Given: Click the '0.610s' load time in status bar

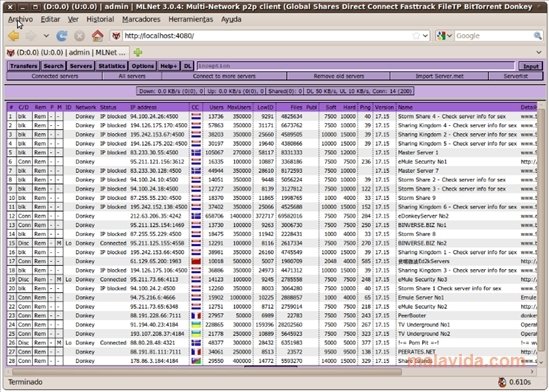Looking at the screenshot, I should (x=520, y=382).
